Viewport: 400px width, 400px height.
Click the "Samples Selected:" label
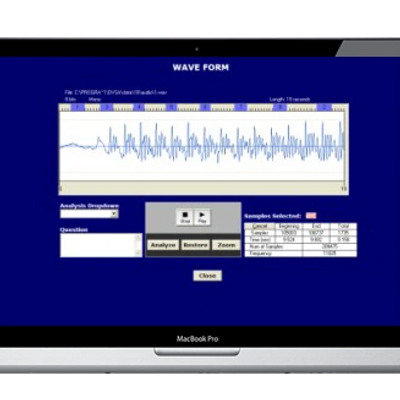(x=273, y=216)
